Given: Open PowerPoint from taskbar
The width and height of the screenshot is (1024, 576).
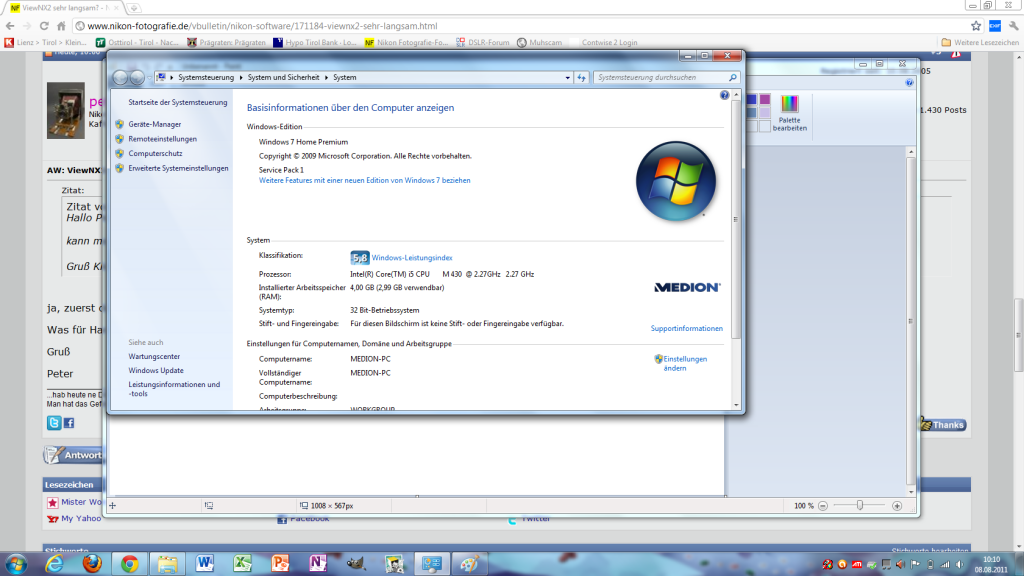Looking at the screenshot, I should [x=280, y=564].
